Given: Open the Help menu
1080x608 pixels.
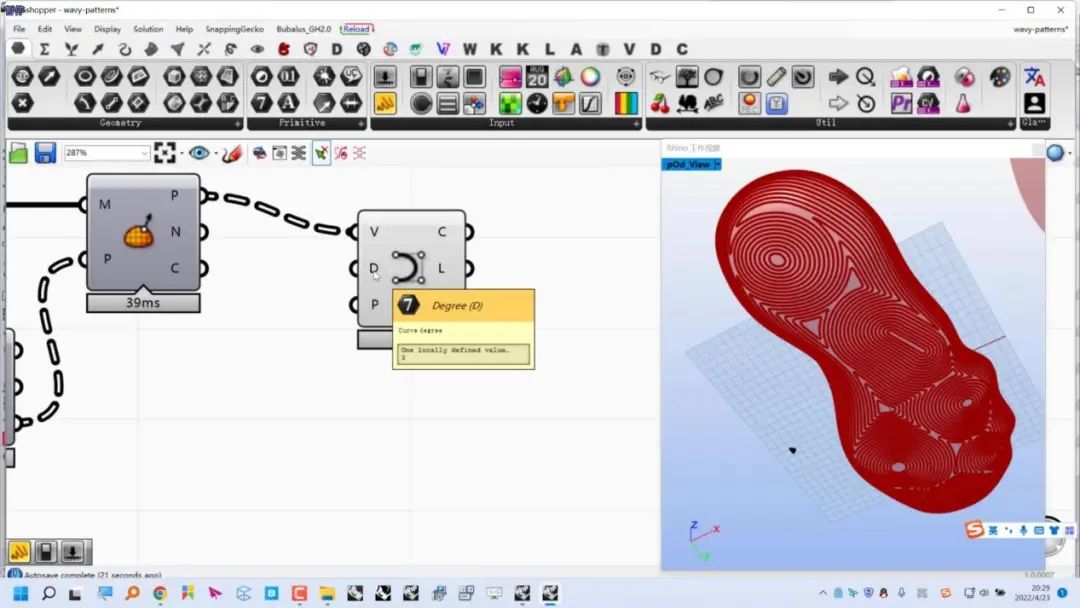Looking at the screenshot, I should click(184, 29).
